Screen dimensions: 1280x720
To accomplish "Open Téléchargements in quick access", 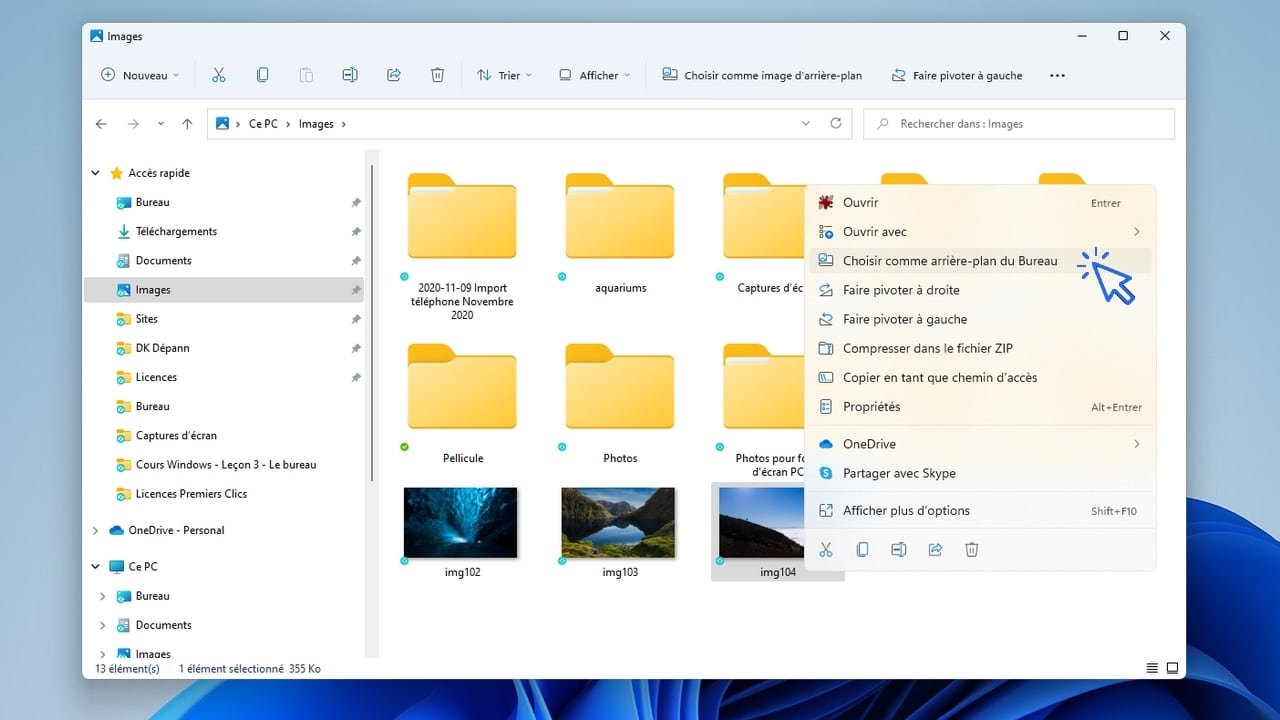I will point(176,232).
